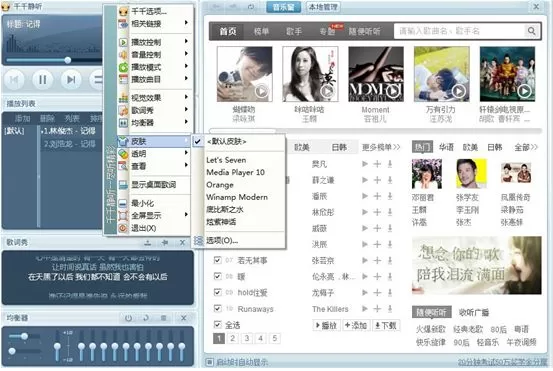Expand the 播放控制 submenu

click(156, 42)
